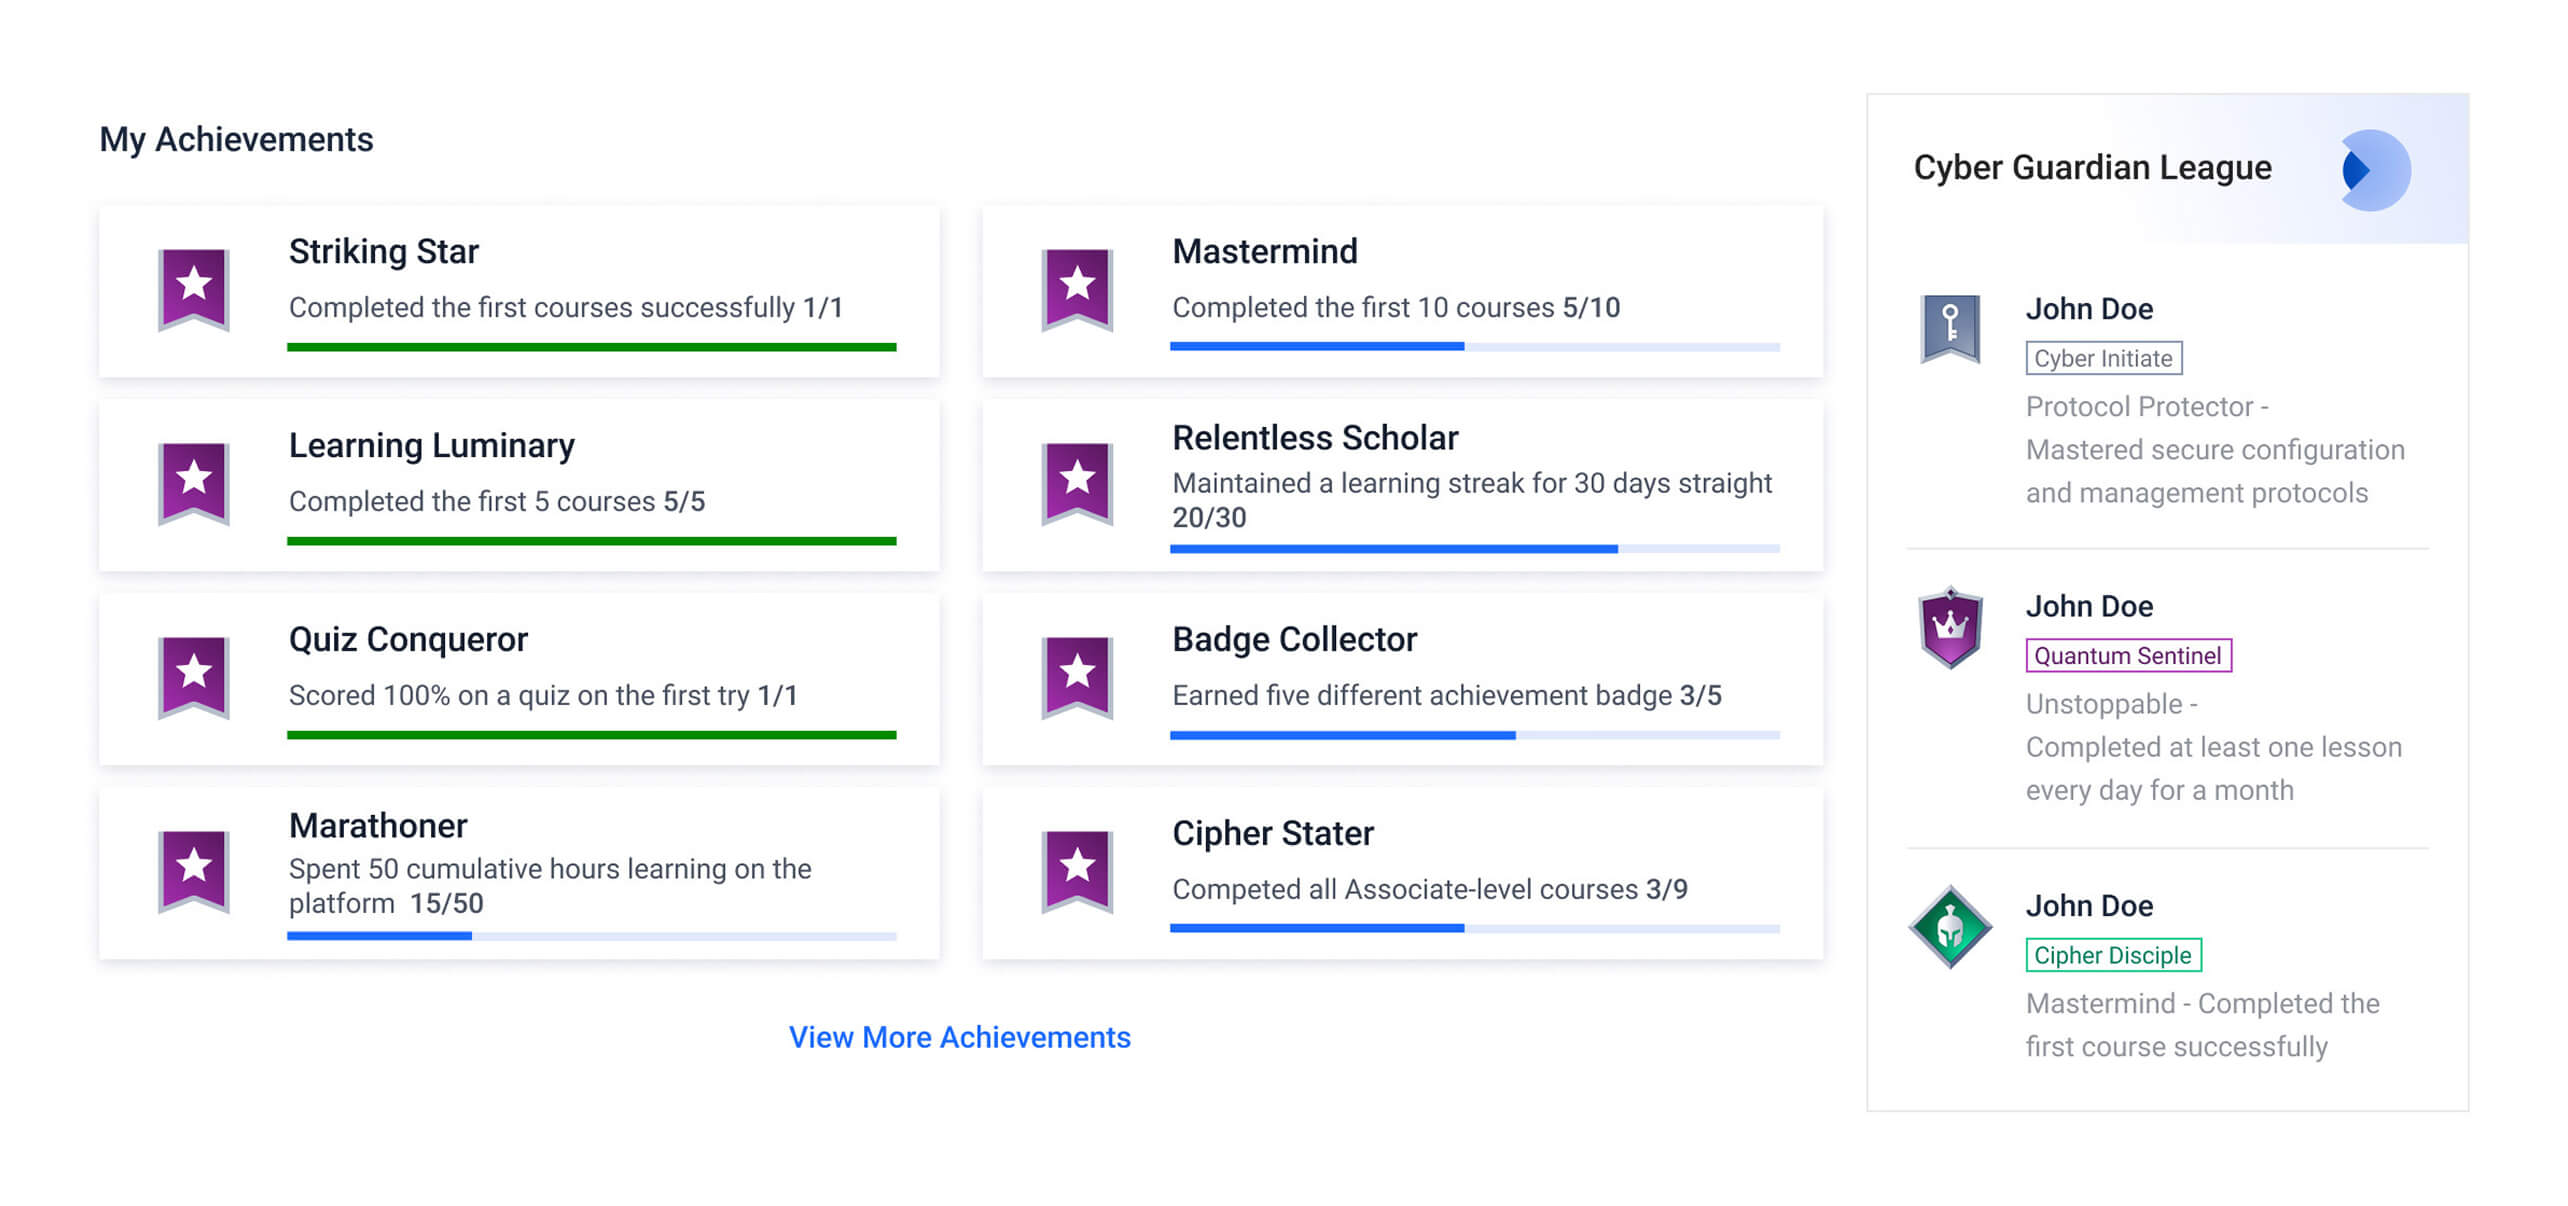
Task: Click the Mastermind 5/10 progress bar
Action: [x=1474, y=347]
